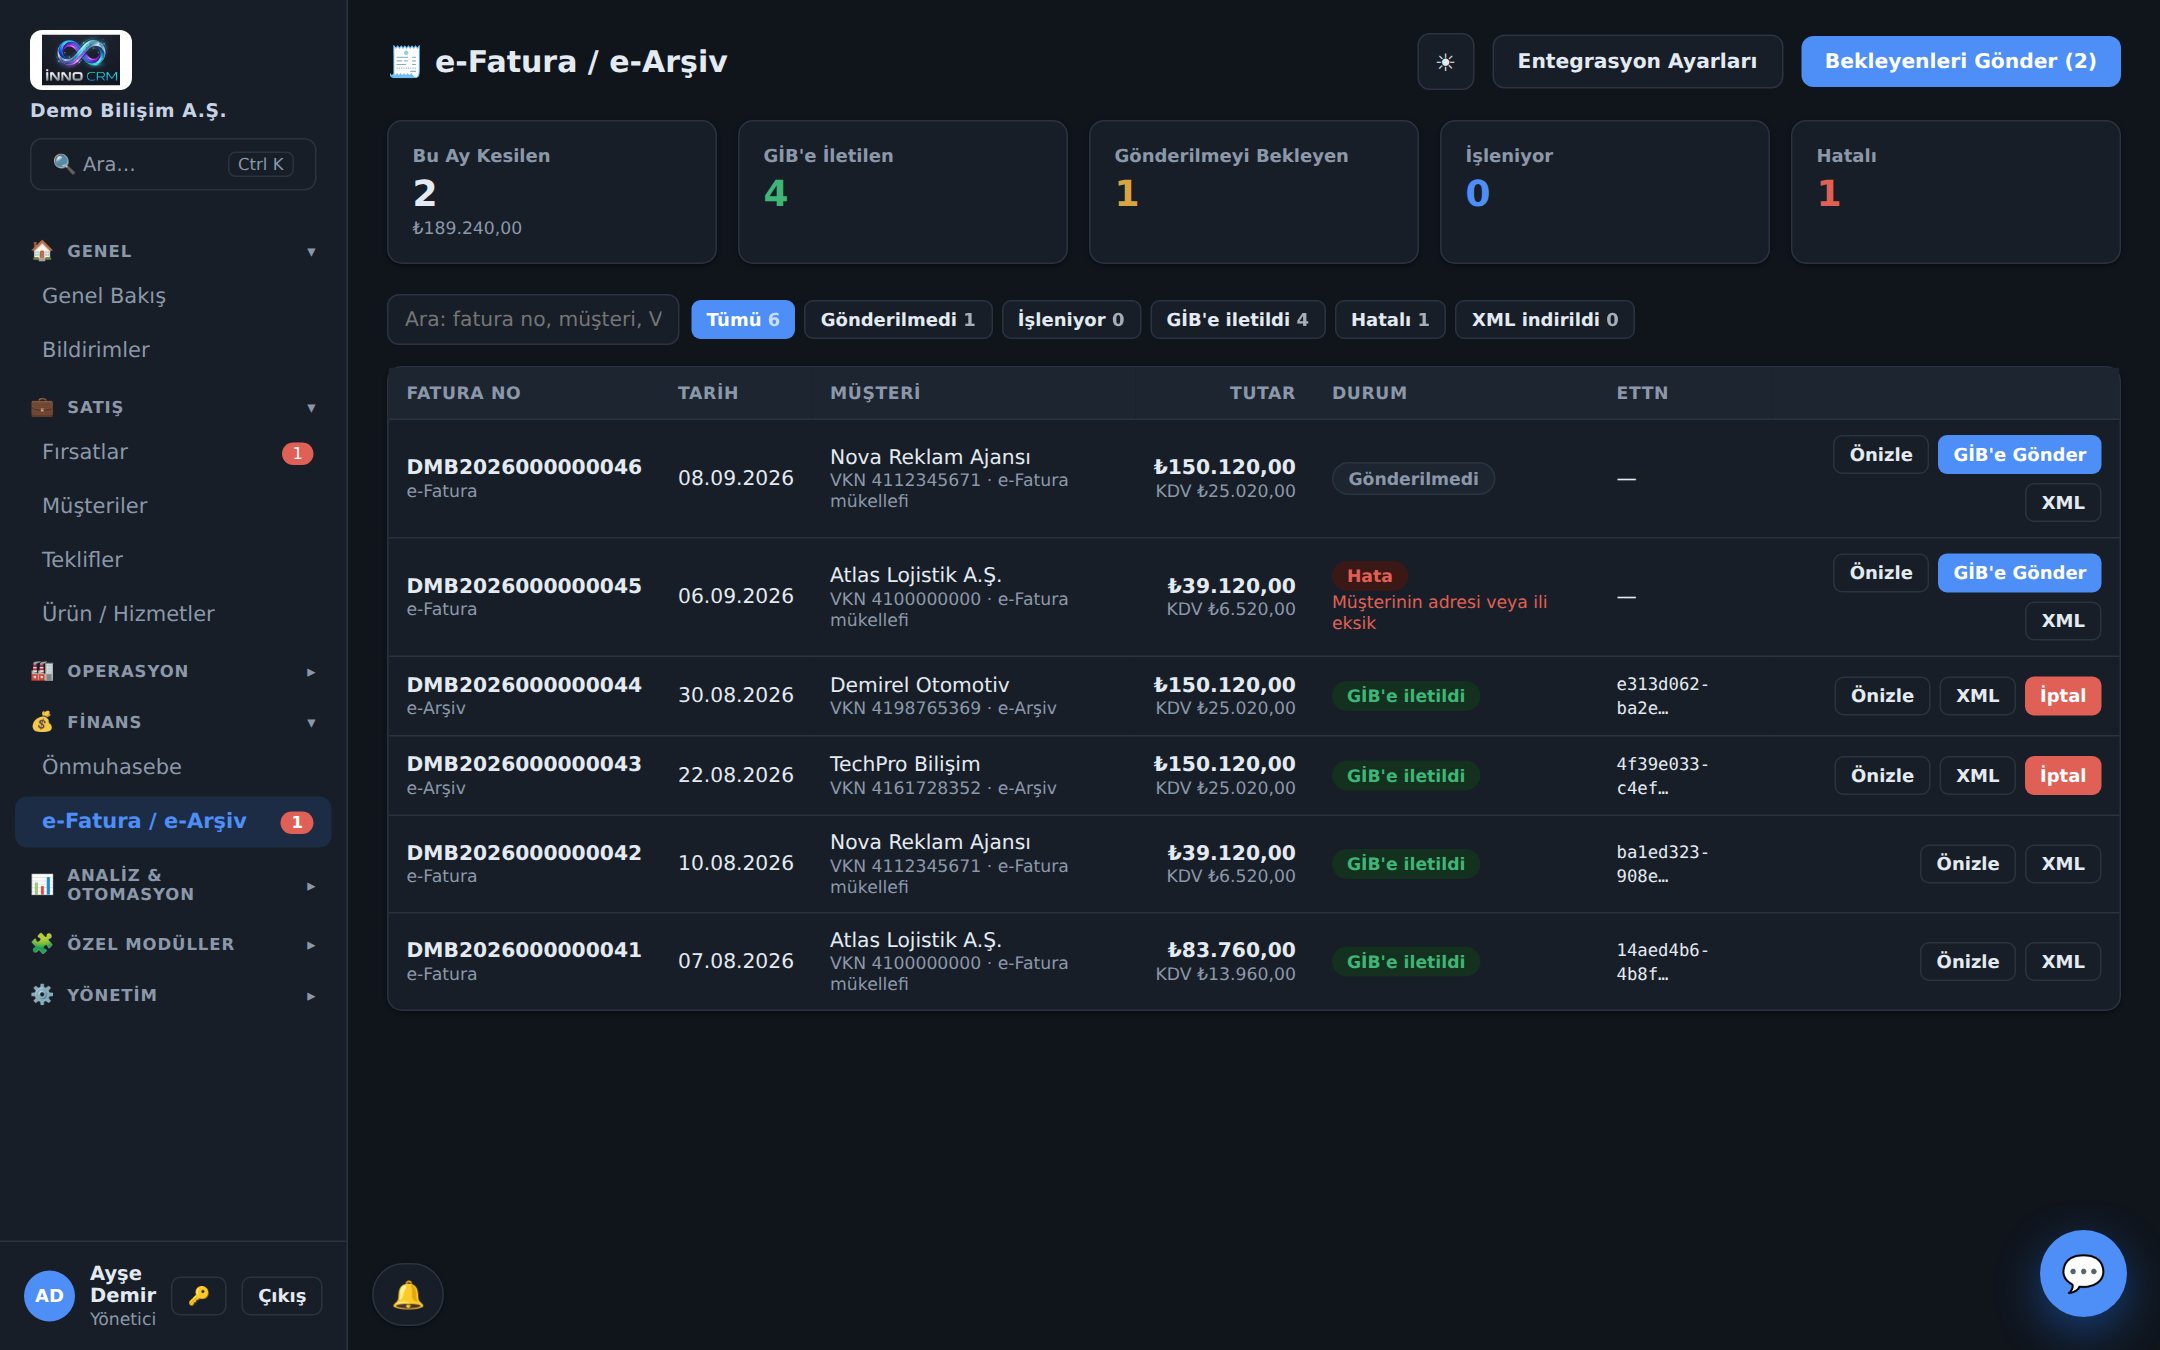Screen dimensions: 2160x1350
Task: Show only the Hatalı 1 filter
Action: (1390, 320)
